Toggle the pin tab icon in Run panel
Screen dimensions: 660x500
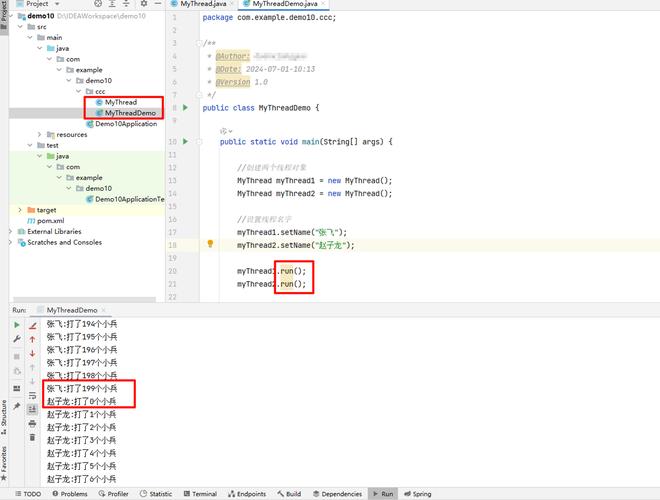tap(17, 406)
